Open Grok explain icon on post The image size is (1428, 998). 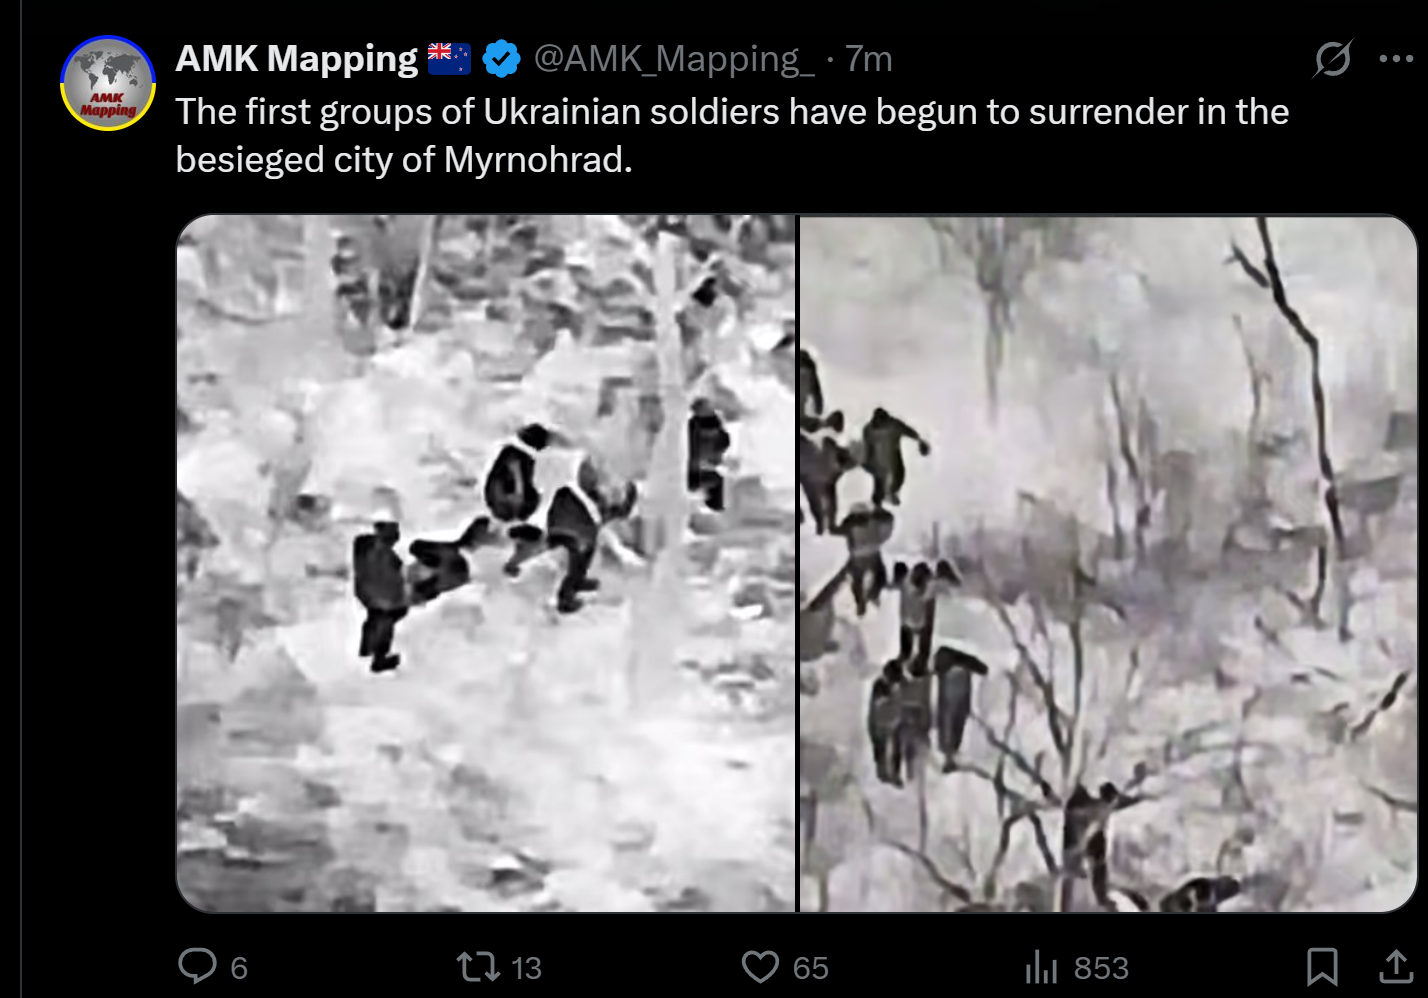click(1333, 58)
